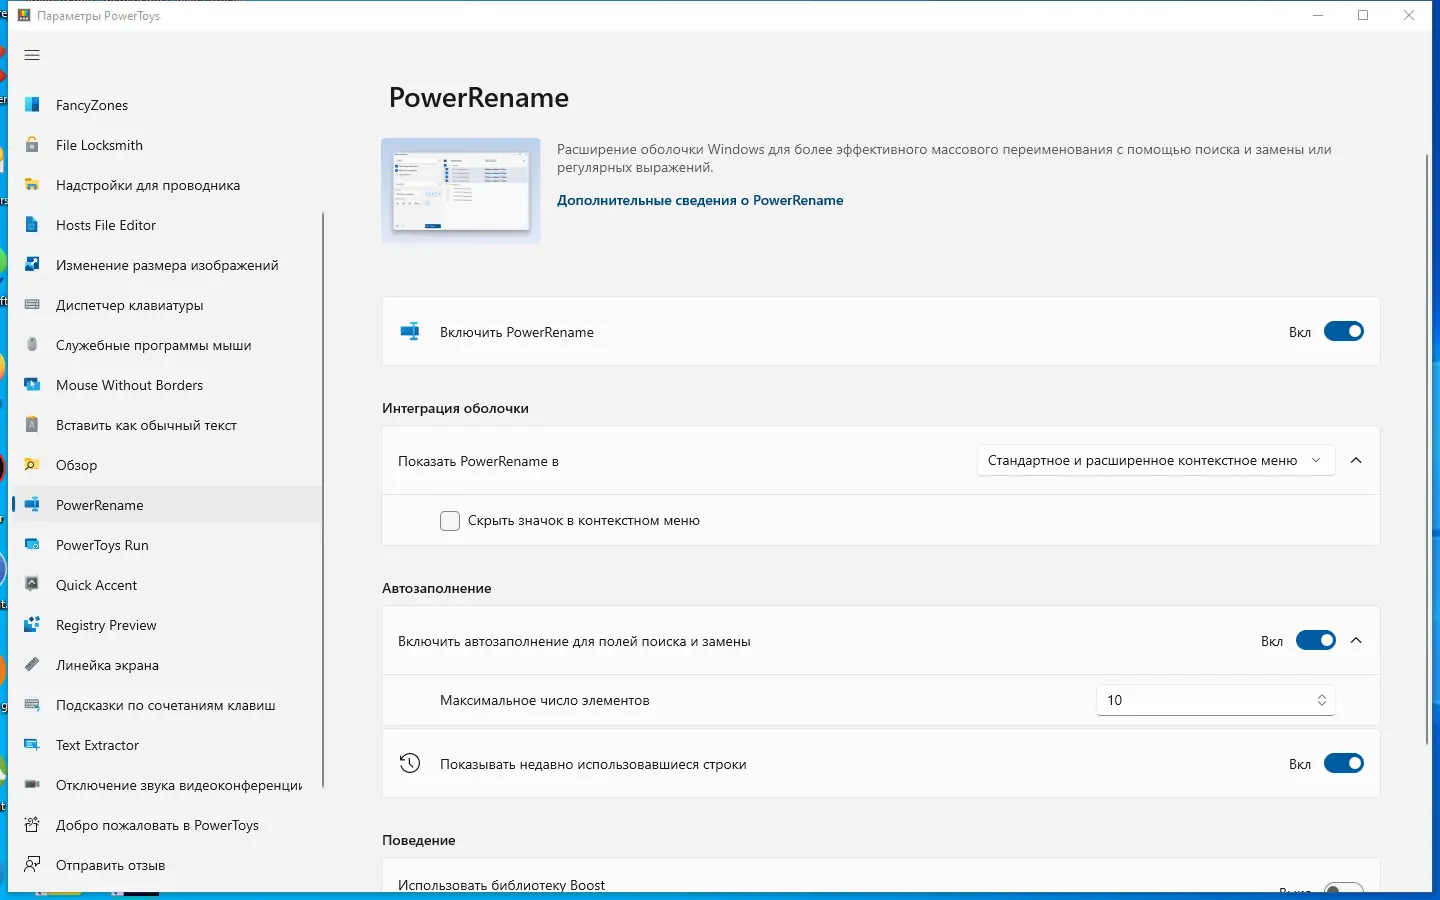Screen dimensions: 1440x900
Task: Open Подсказки по сочетаниям клавиш page
Action: pos(167,705)
